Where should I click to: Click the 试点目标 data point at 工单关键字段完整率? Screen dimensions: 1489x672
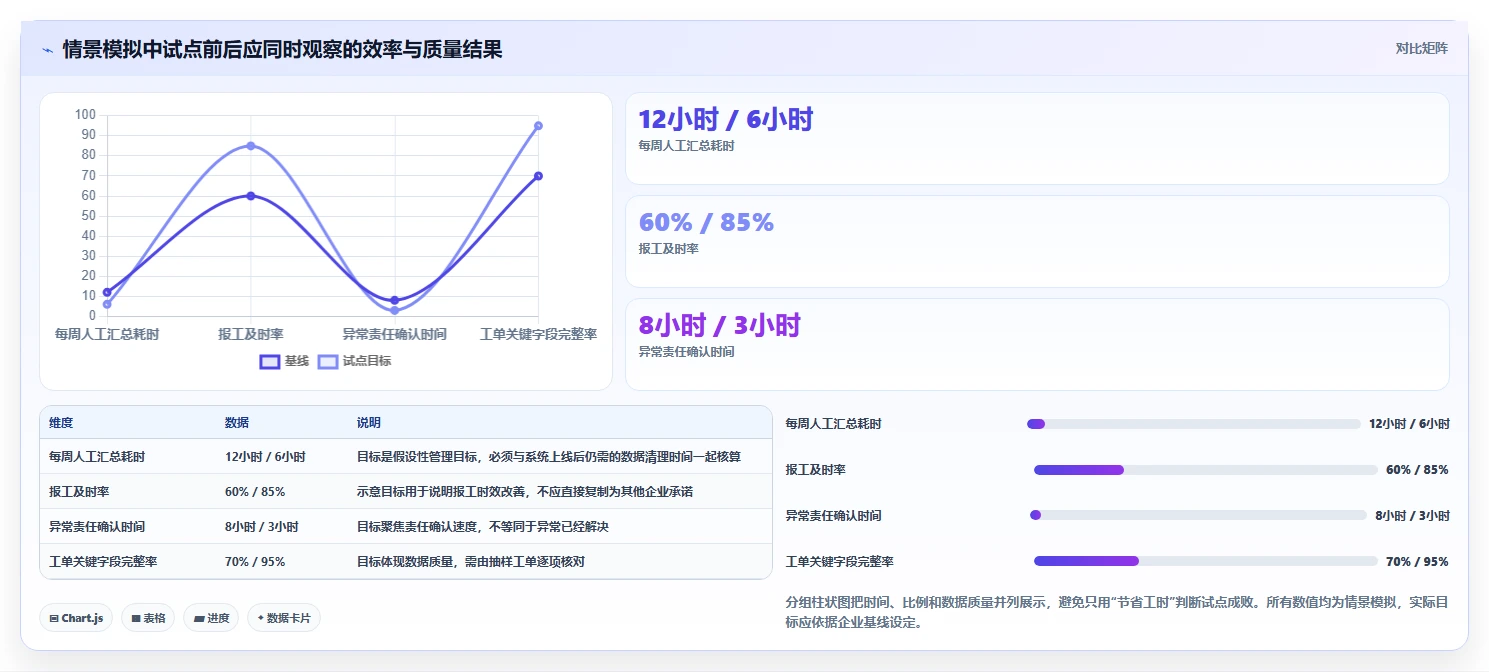pos(538,126)
